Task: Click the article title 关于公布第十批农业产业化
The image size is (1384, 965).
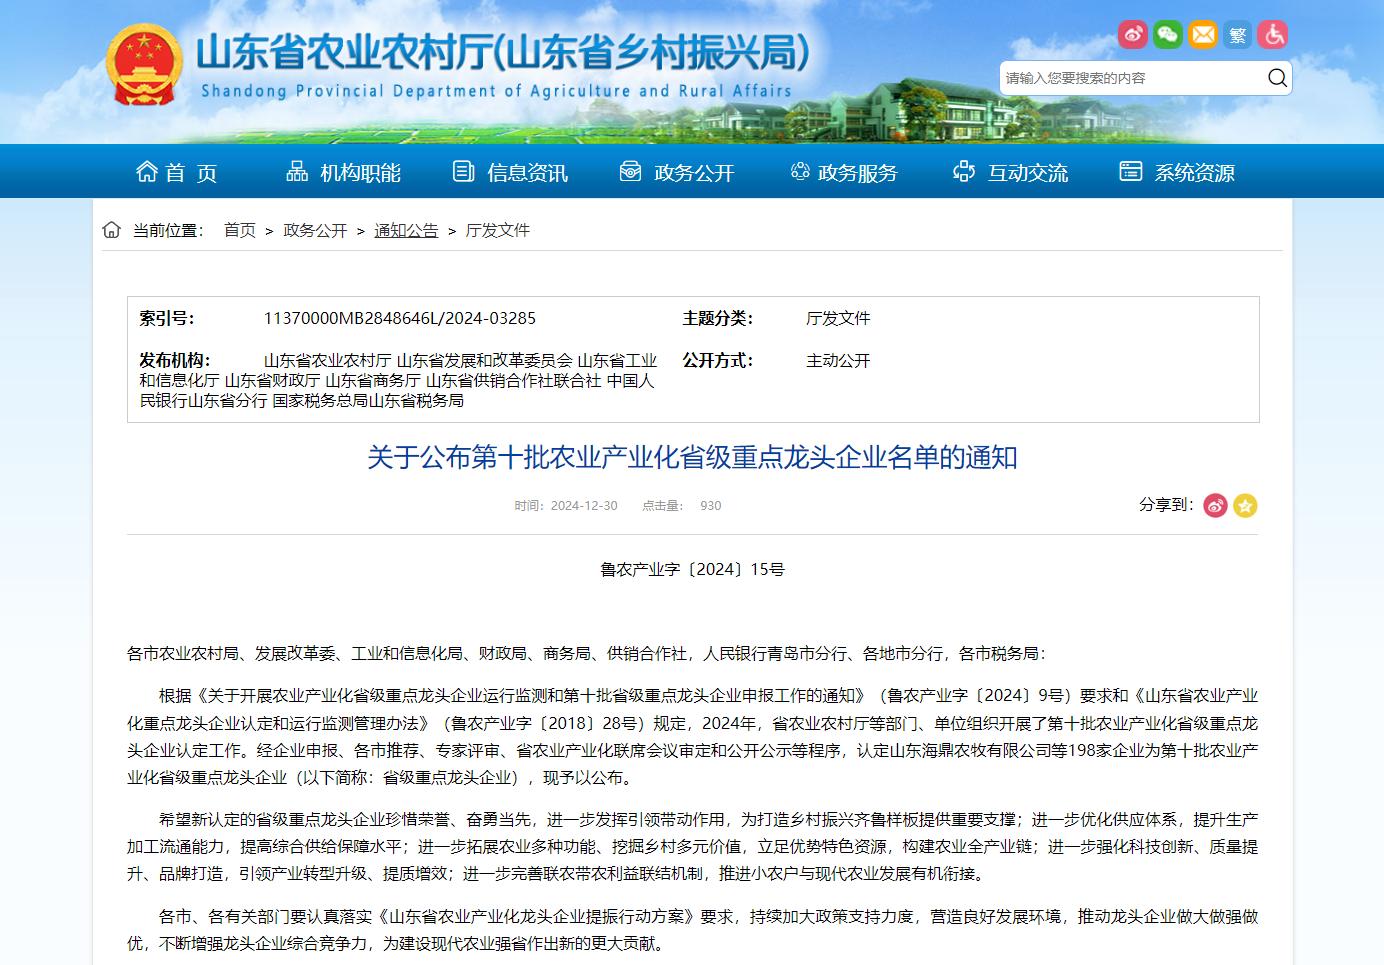Action: pyautogui.click(x=692, y=457)
